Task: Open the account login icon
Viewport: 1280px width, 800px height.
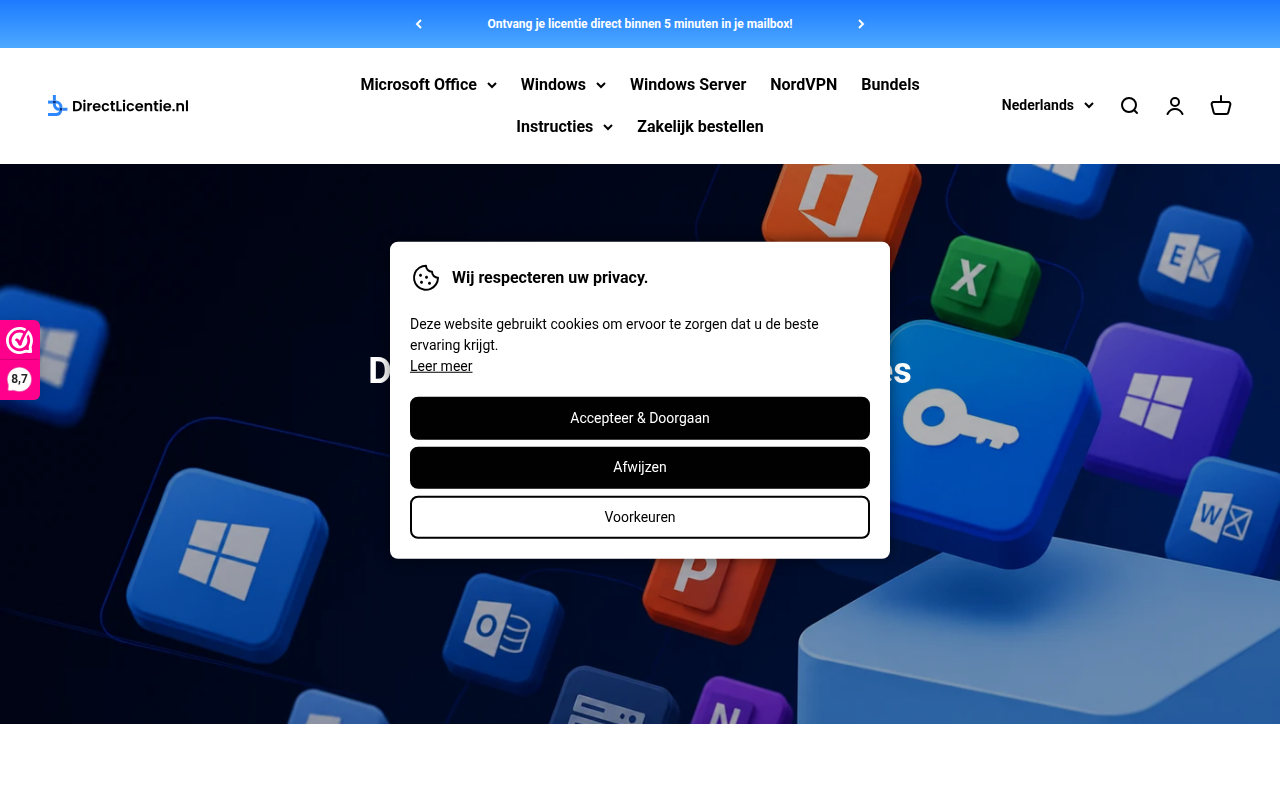Action: click(x=1175, y=106)
